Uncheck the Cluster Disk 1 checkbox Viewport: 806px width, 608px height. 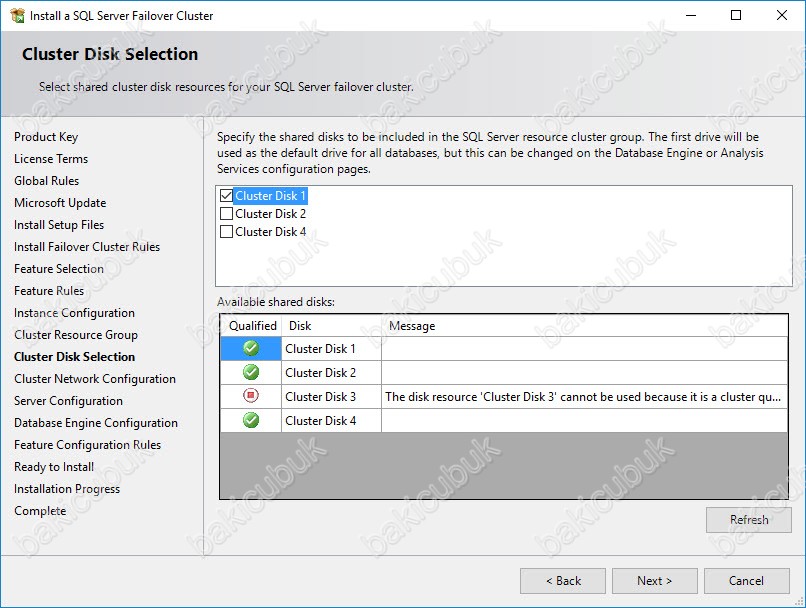[x=226, y=196]
